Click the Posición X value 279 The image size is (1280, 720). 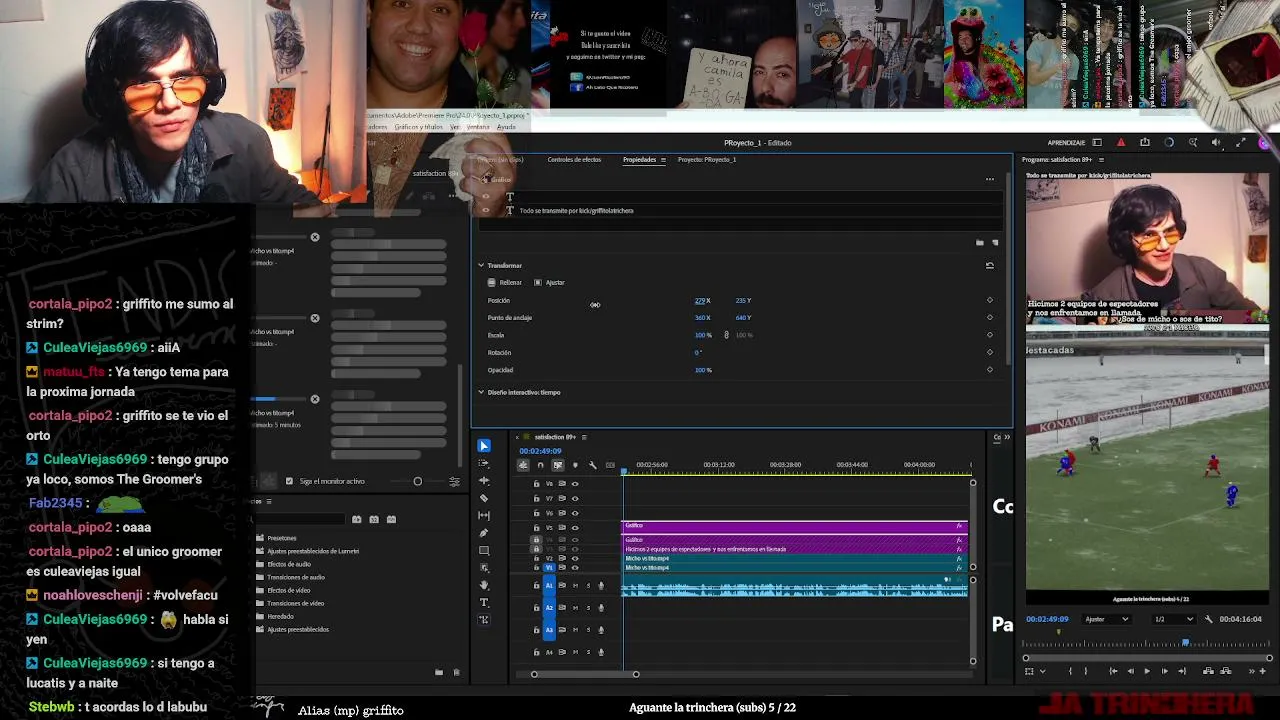click(701, 300)
